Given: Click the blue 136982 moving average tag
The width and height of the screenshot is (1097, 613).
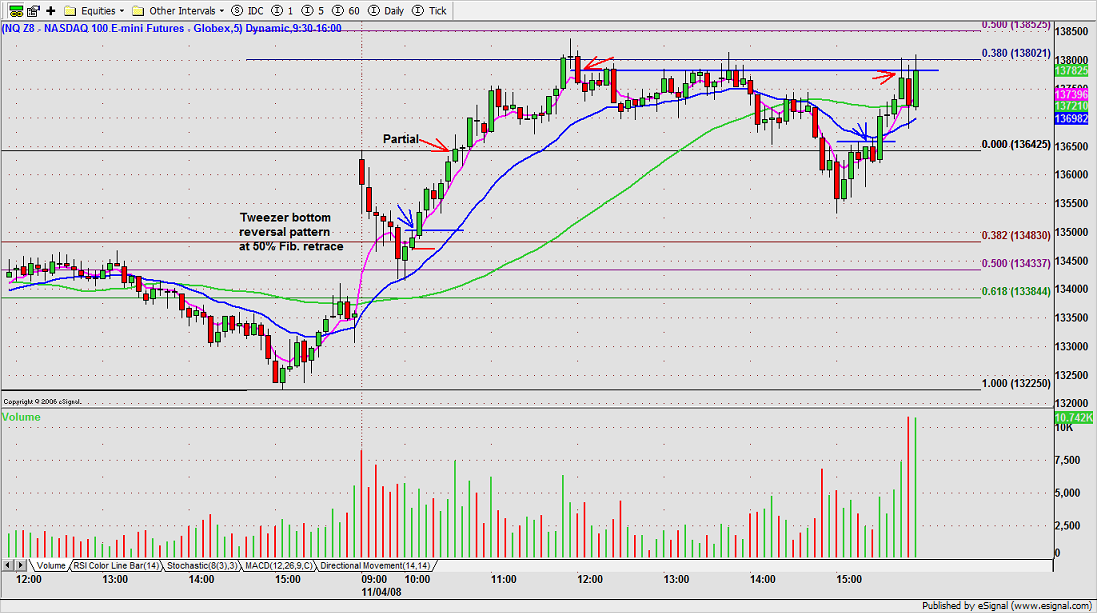Looking at the screenshot, I should 1071,119.
